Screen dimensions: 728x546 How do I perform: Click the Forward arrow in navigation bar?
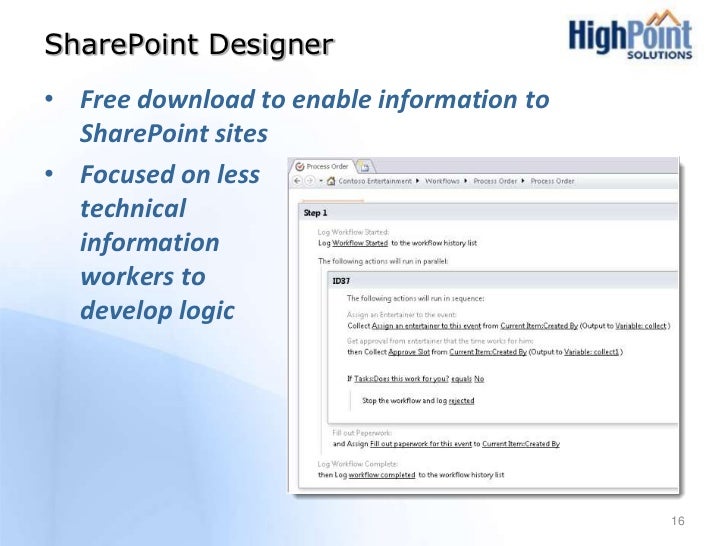click(x=309, y=181)
